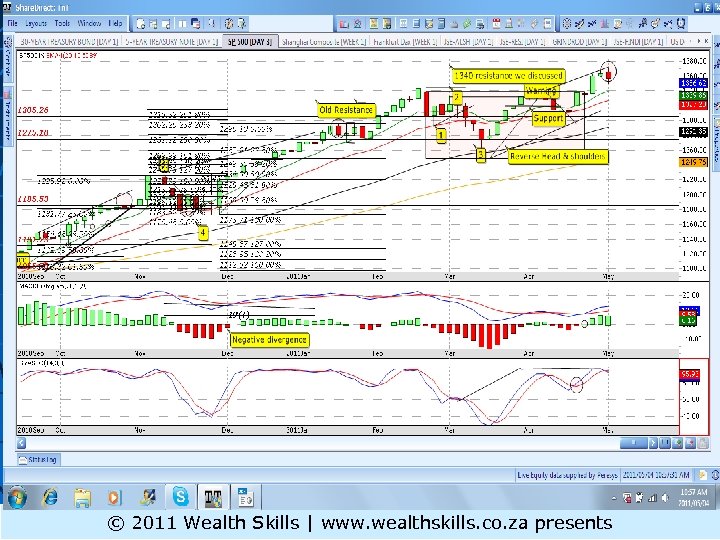720x540 pixels.
Task: Click the 1185.50 price level label
Action: (x=33, y=199)
